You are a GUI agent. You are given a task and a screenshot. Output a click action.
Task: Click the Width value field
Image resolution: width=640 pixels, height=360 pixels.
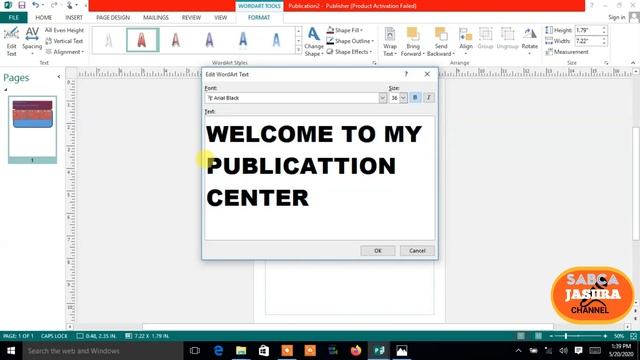588,41
